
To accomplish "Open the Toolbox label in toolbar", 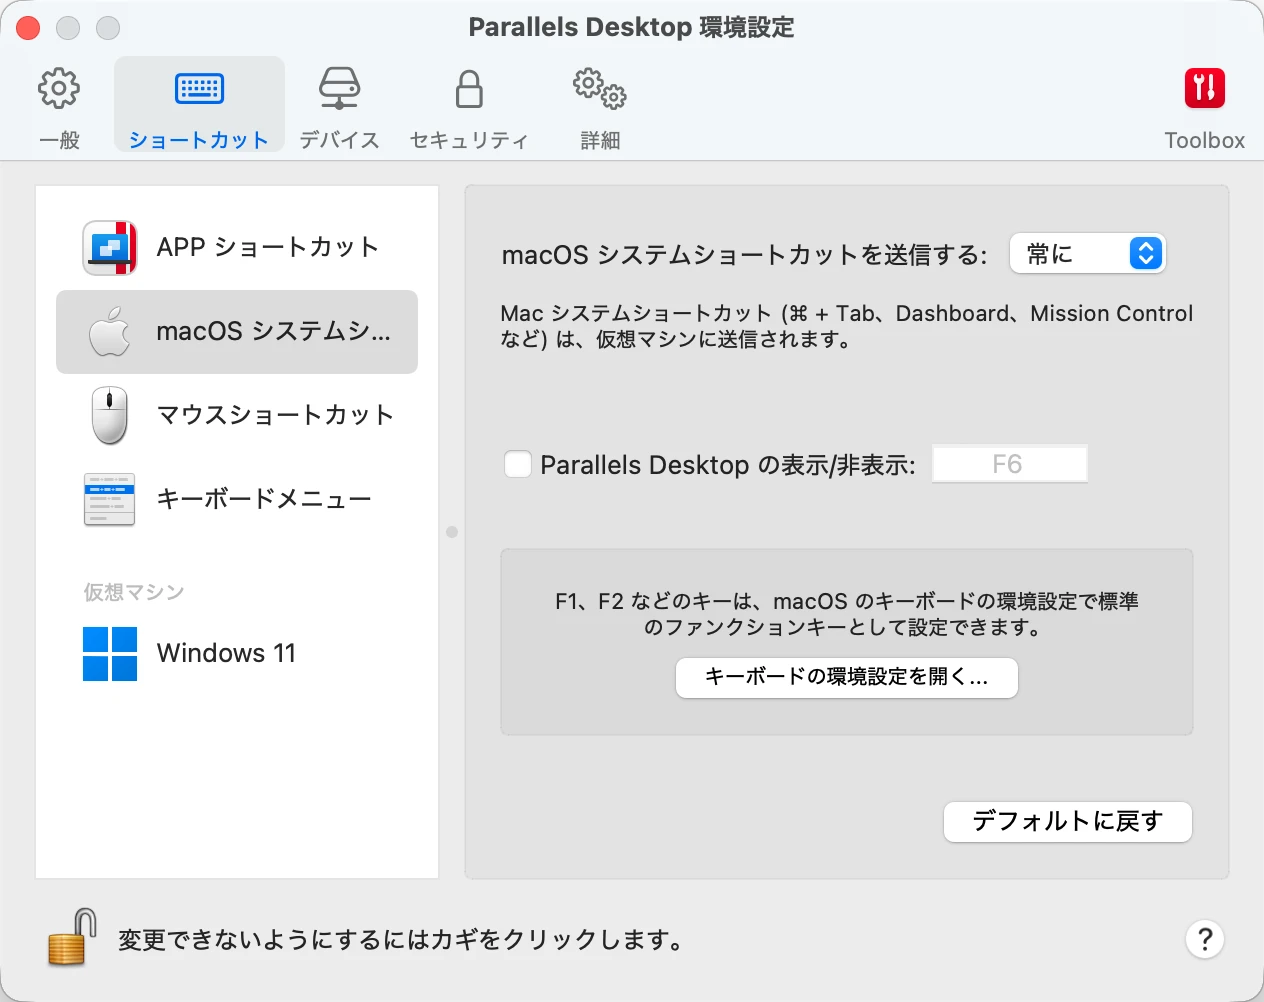I will 1204,140.
